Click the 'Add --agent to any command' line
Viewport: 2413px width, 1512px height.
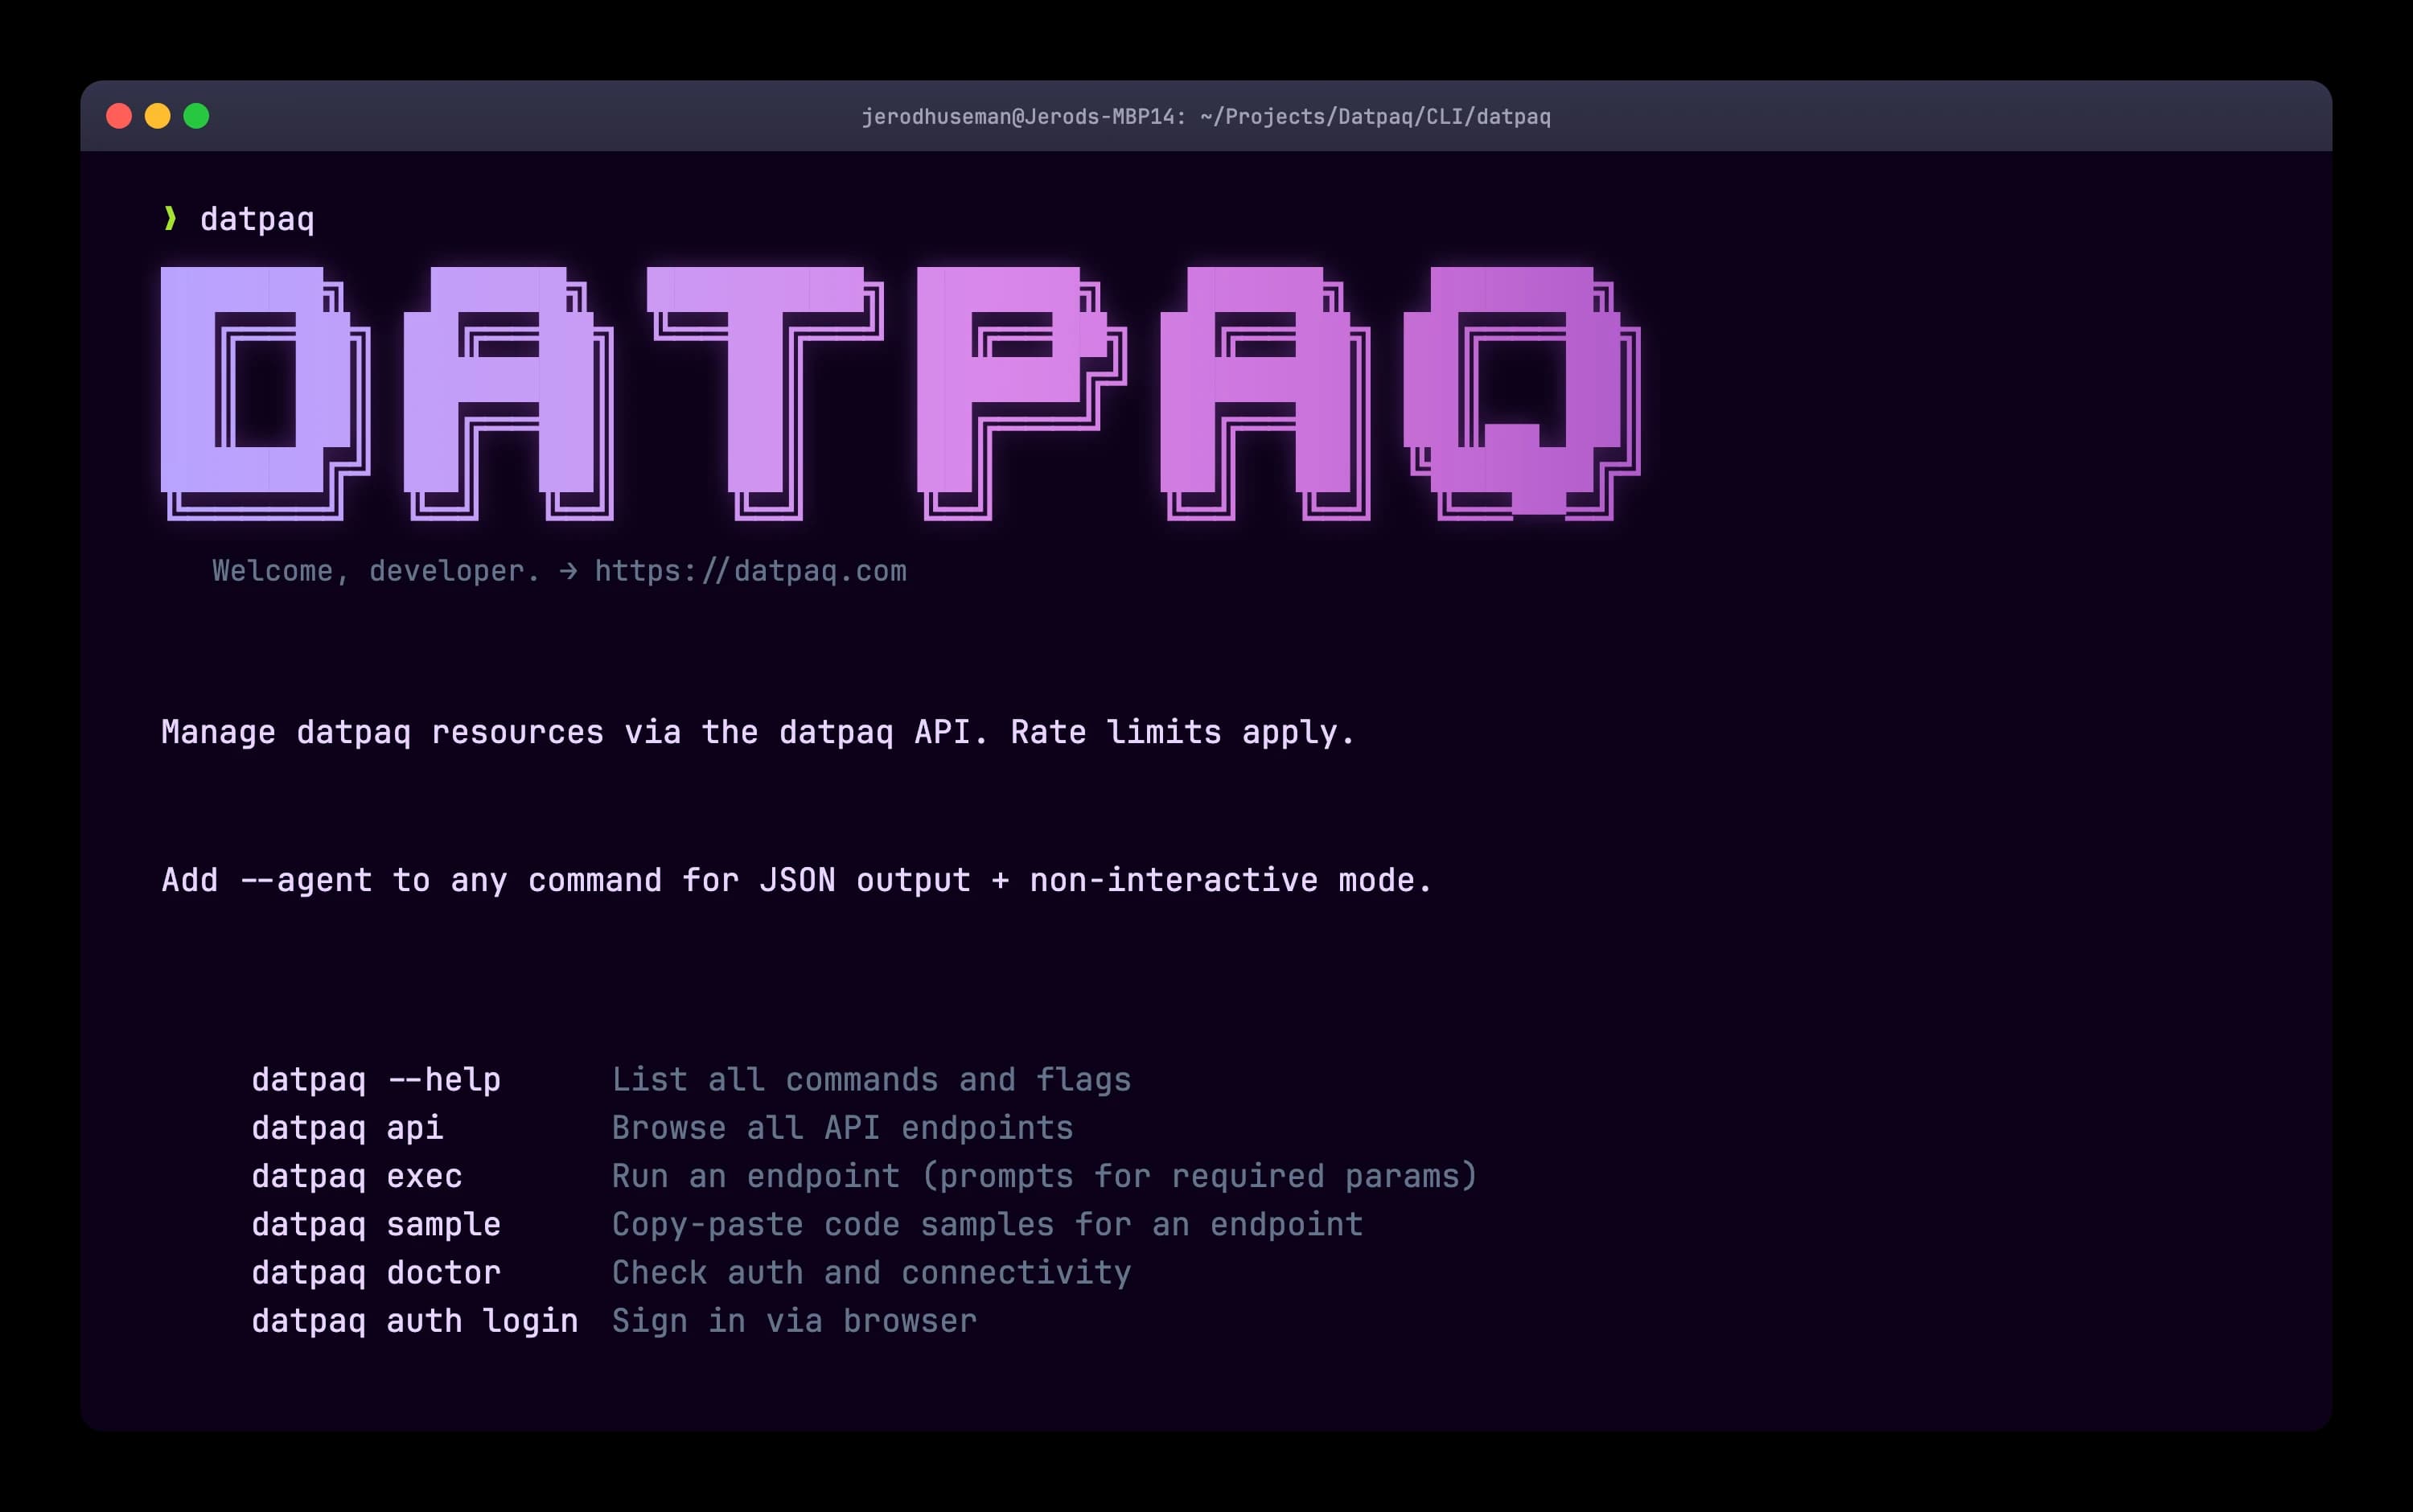pyautogui.click(x=797, y=880)
